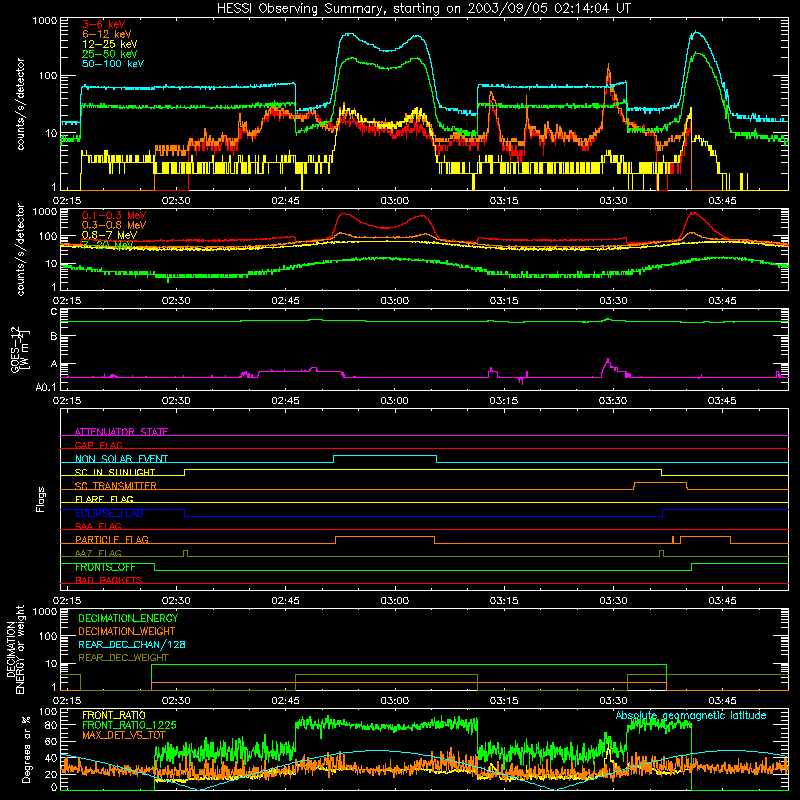Screen dimensions: 800x800
Task: Select the 0.3-0.8 MeV legend label
Action: (x=114, y=225)
